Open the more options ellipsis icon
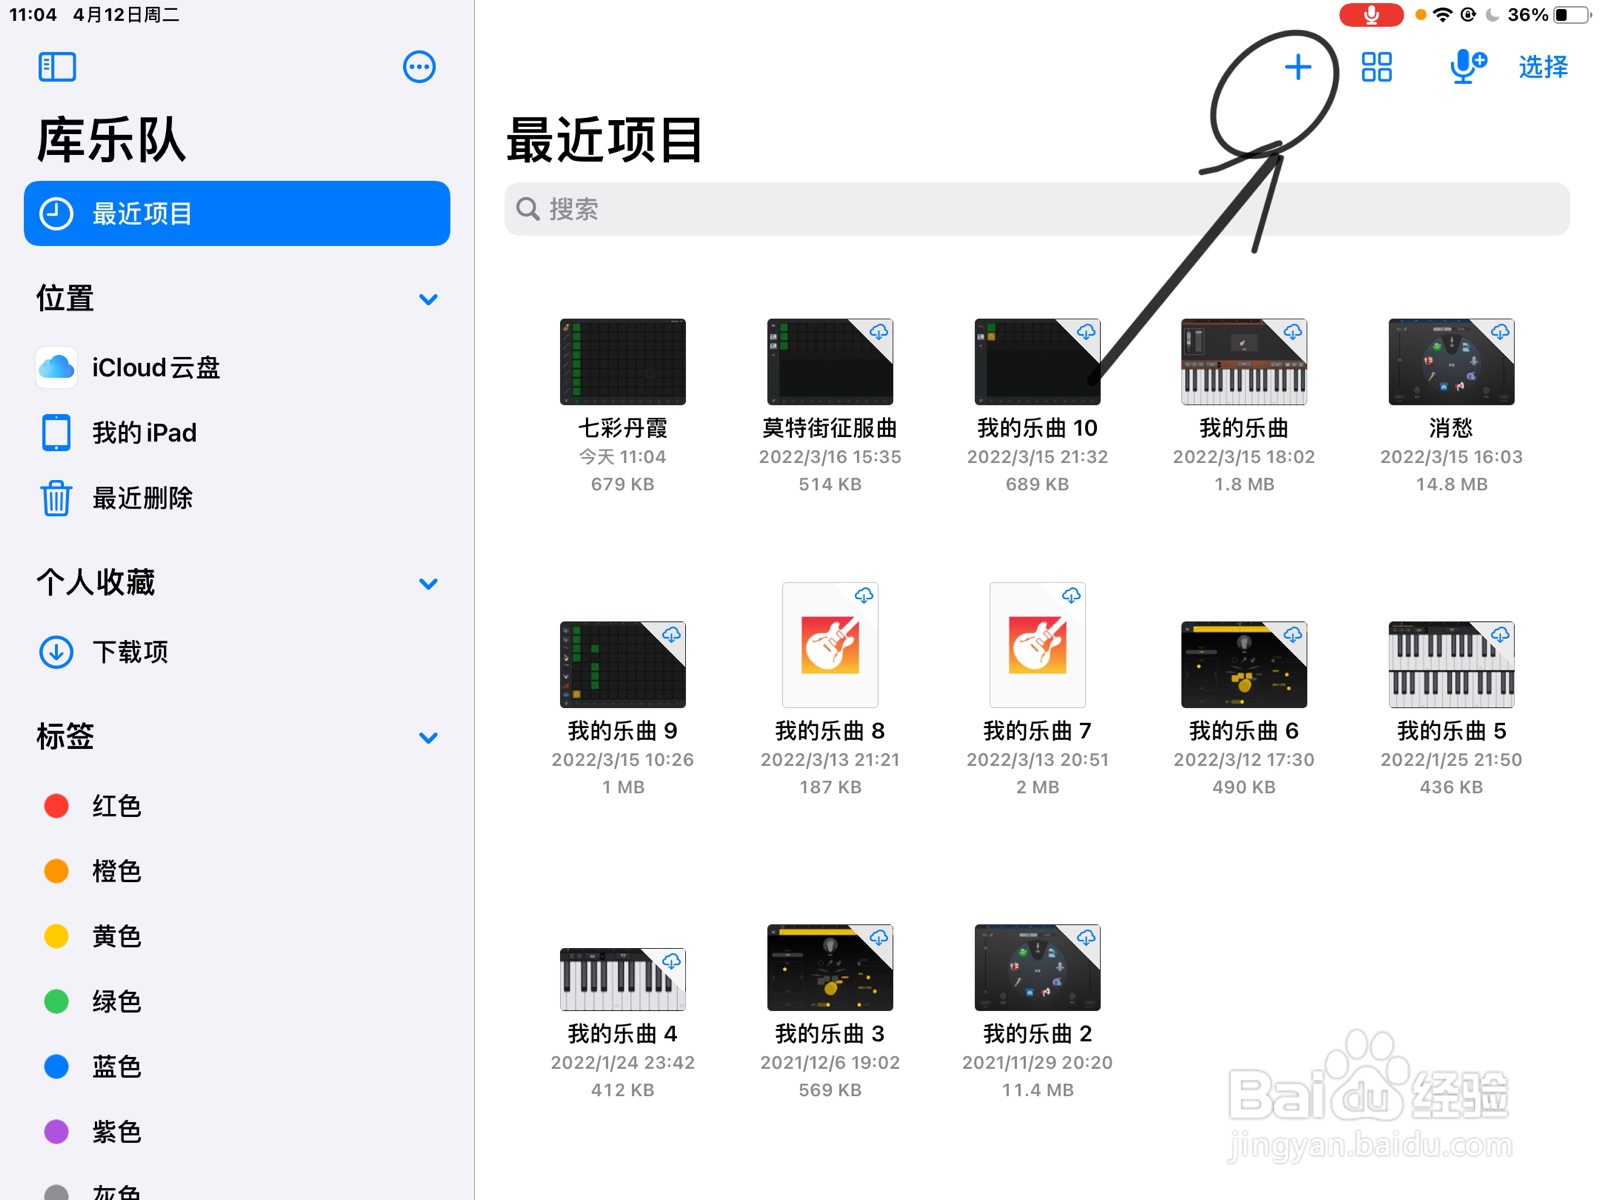 coord(419,66)
